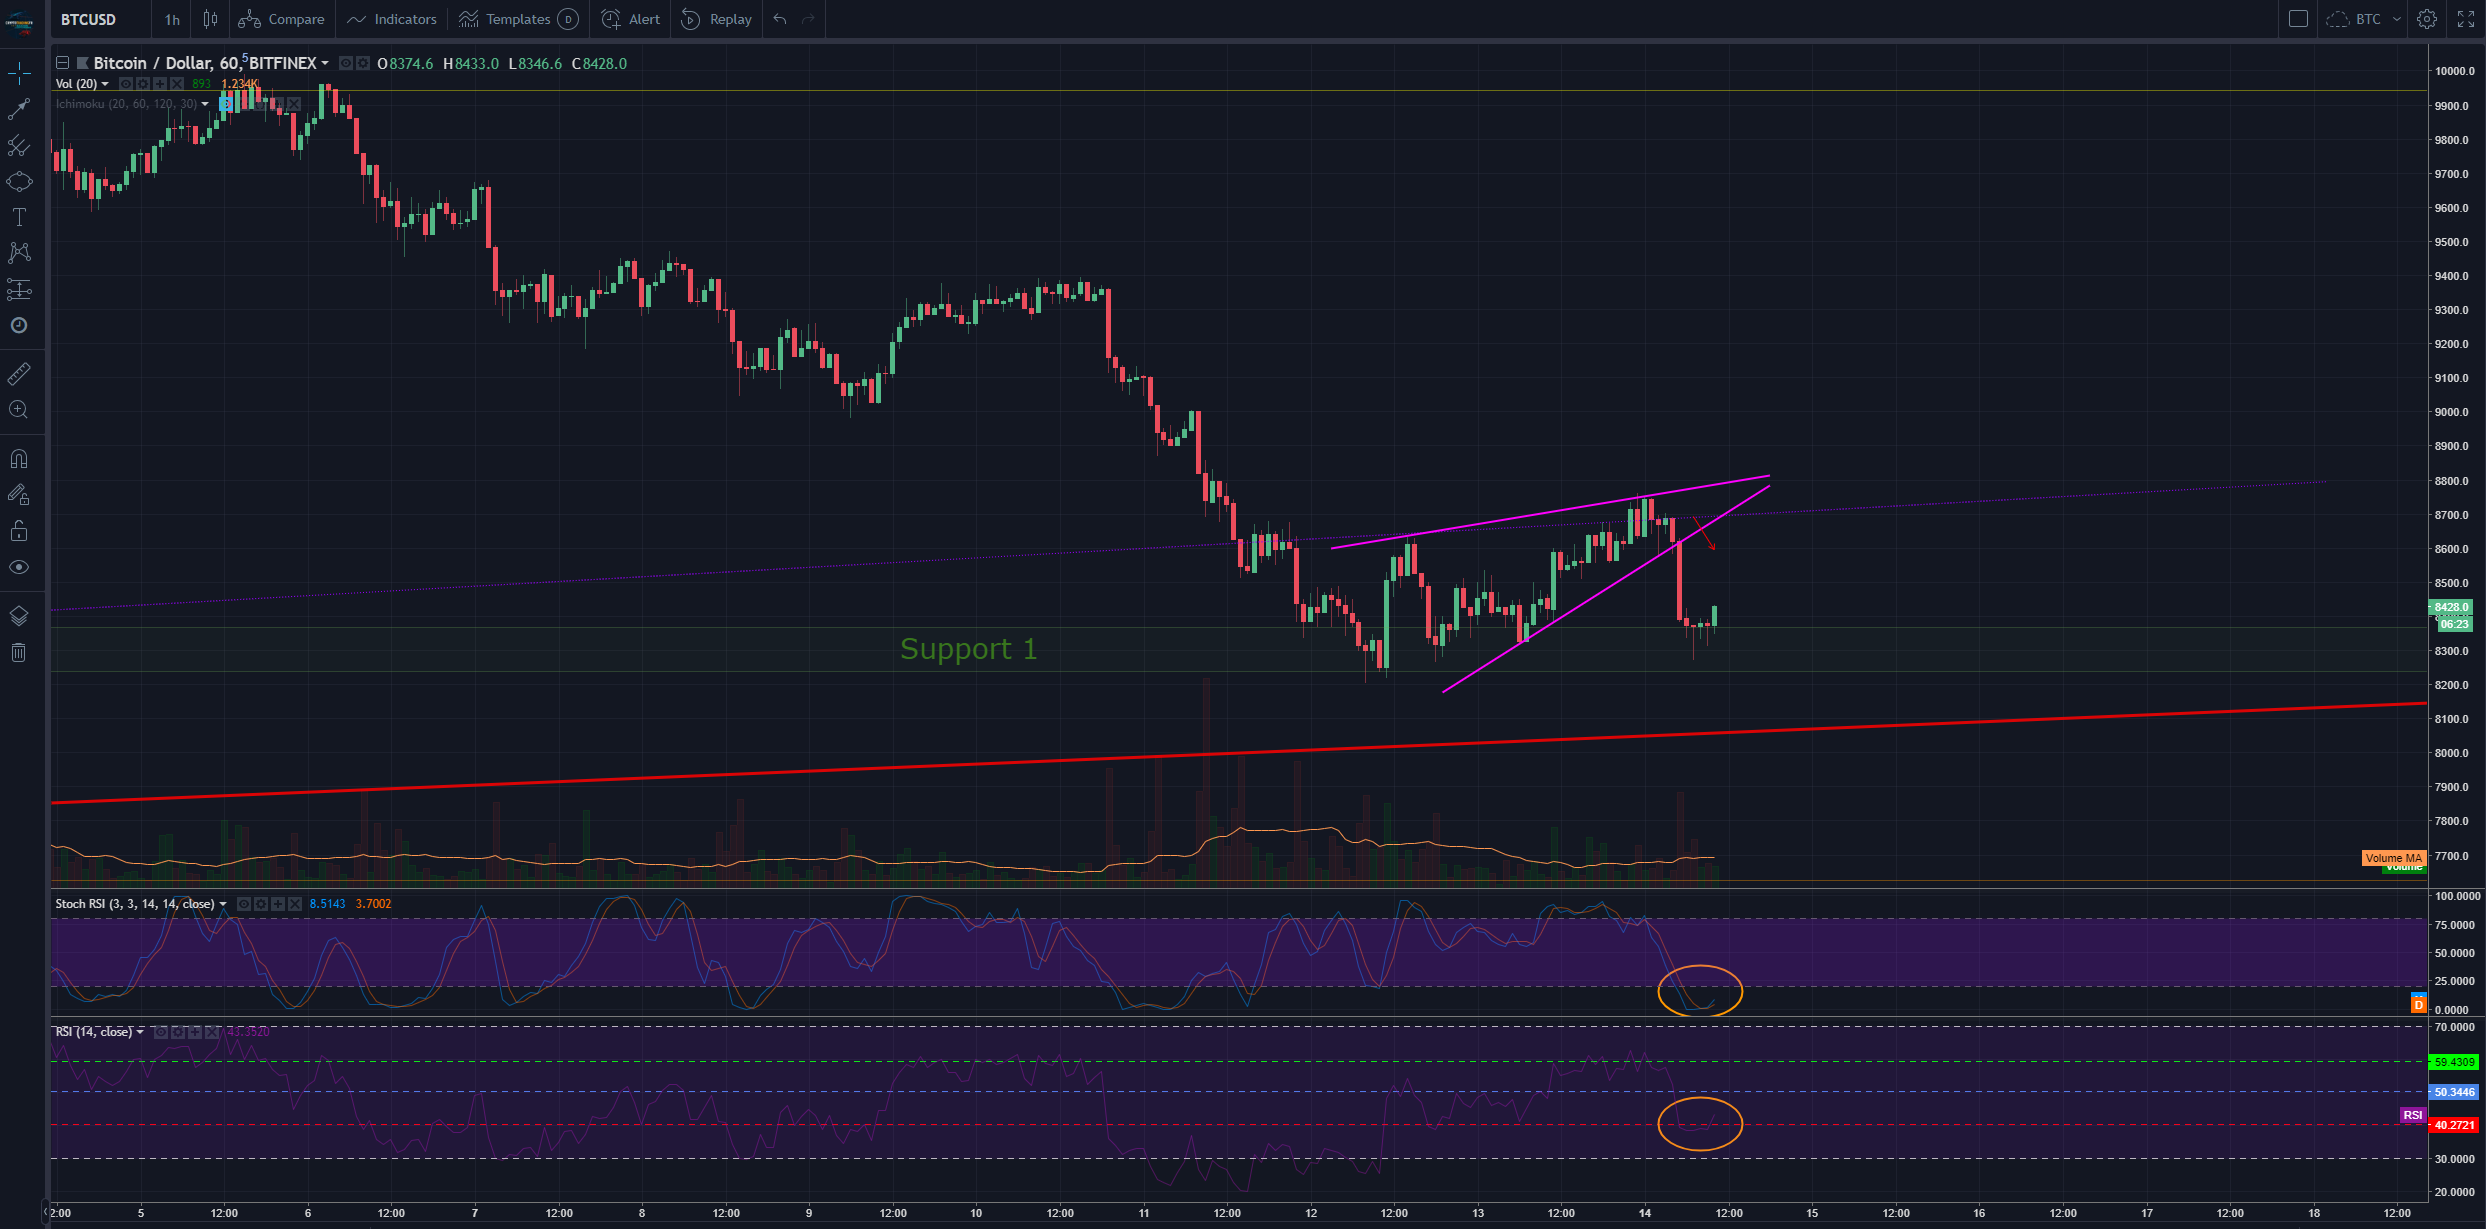Image resolution: width=2486 pixels, height=1229 pixels.
Task: Toggle hide all drawings eye icon
Action: 19,567
